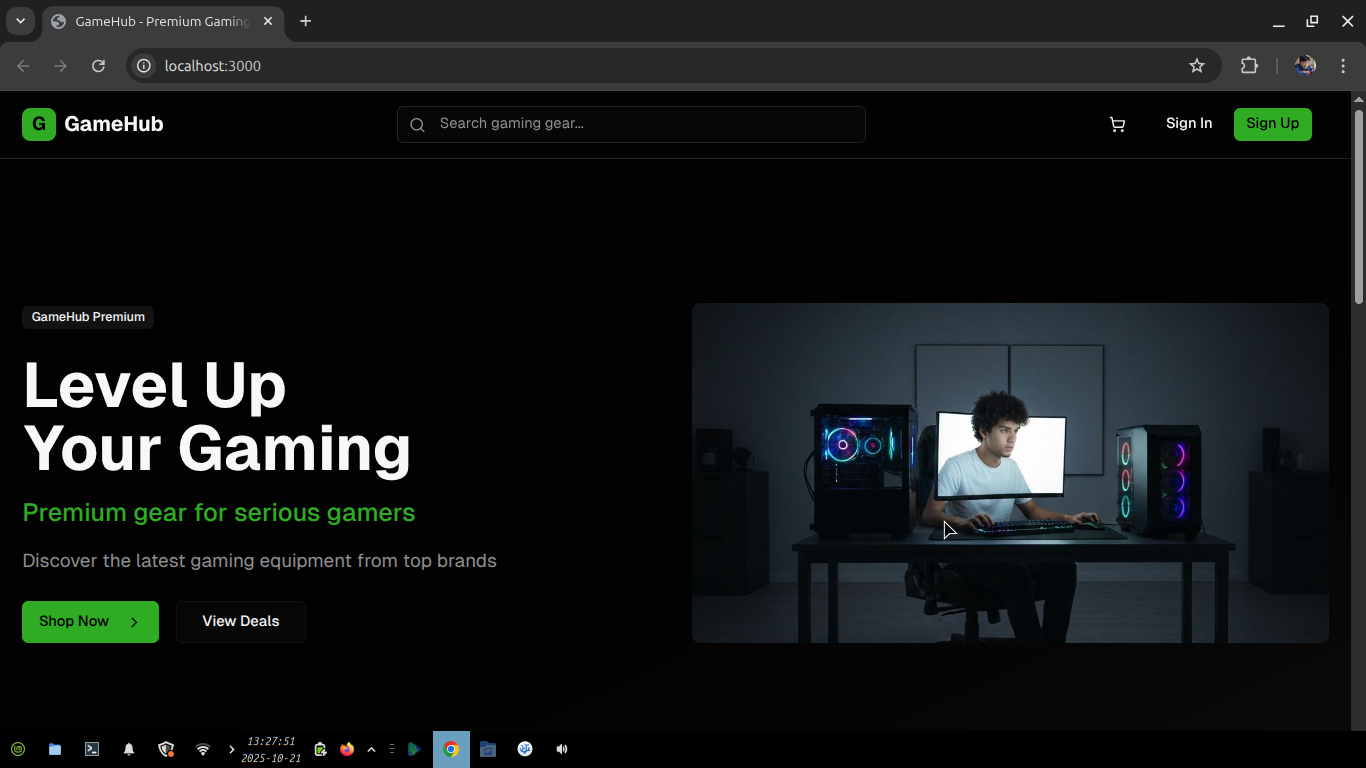Screen dimensions: 1366x768
Task: Launch Firefox from the taskbar
Action: coord(347,748)
